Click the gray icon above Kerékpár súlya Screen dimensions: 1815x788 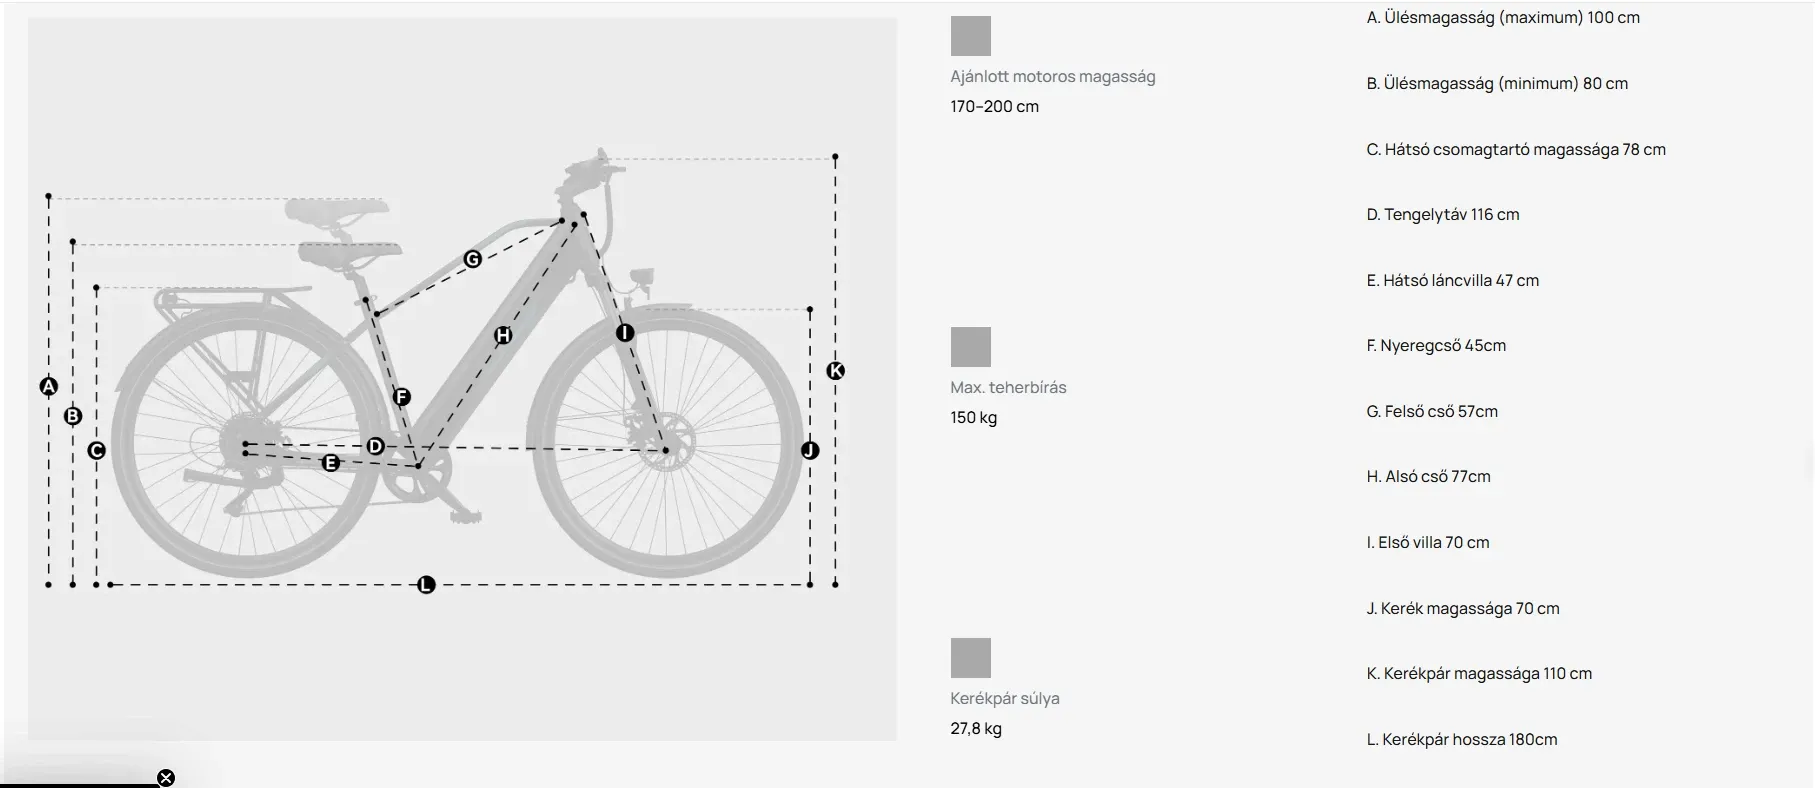970,658
